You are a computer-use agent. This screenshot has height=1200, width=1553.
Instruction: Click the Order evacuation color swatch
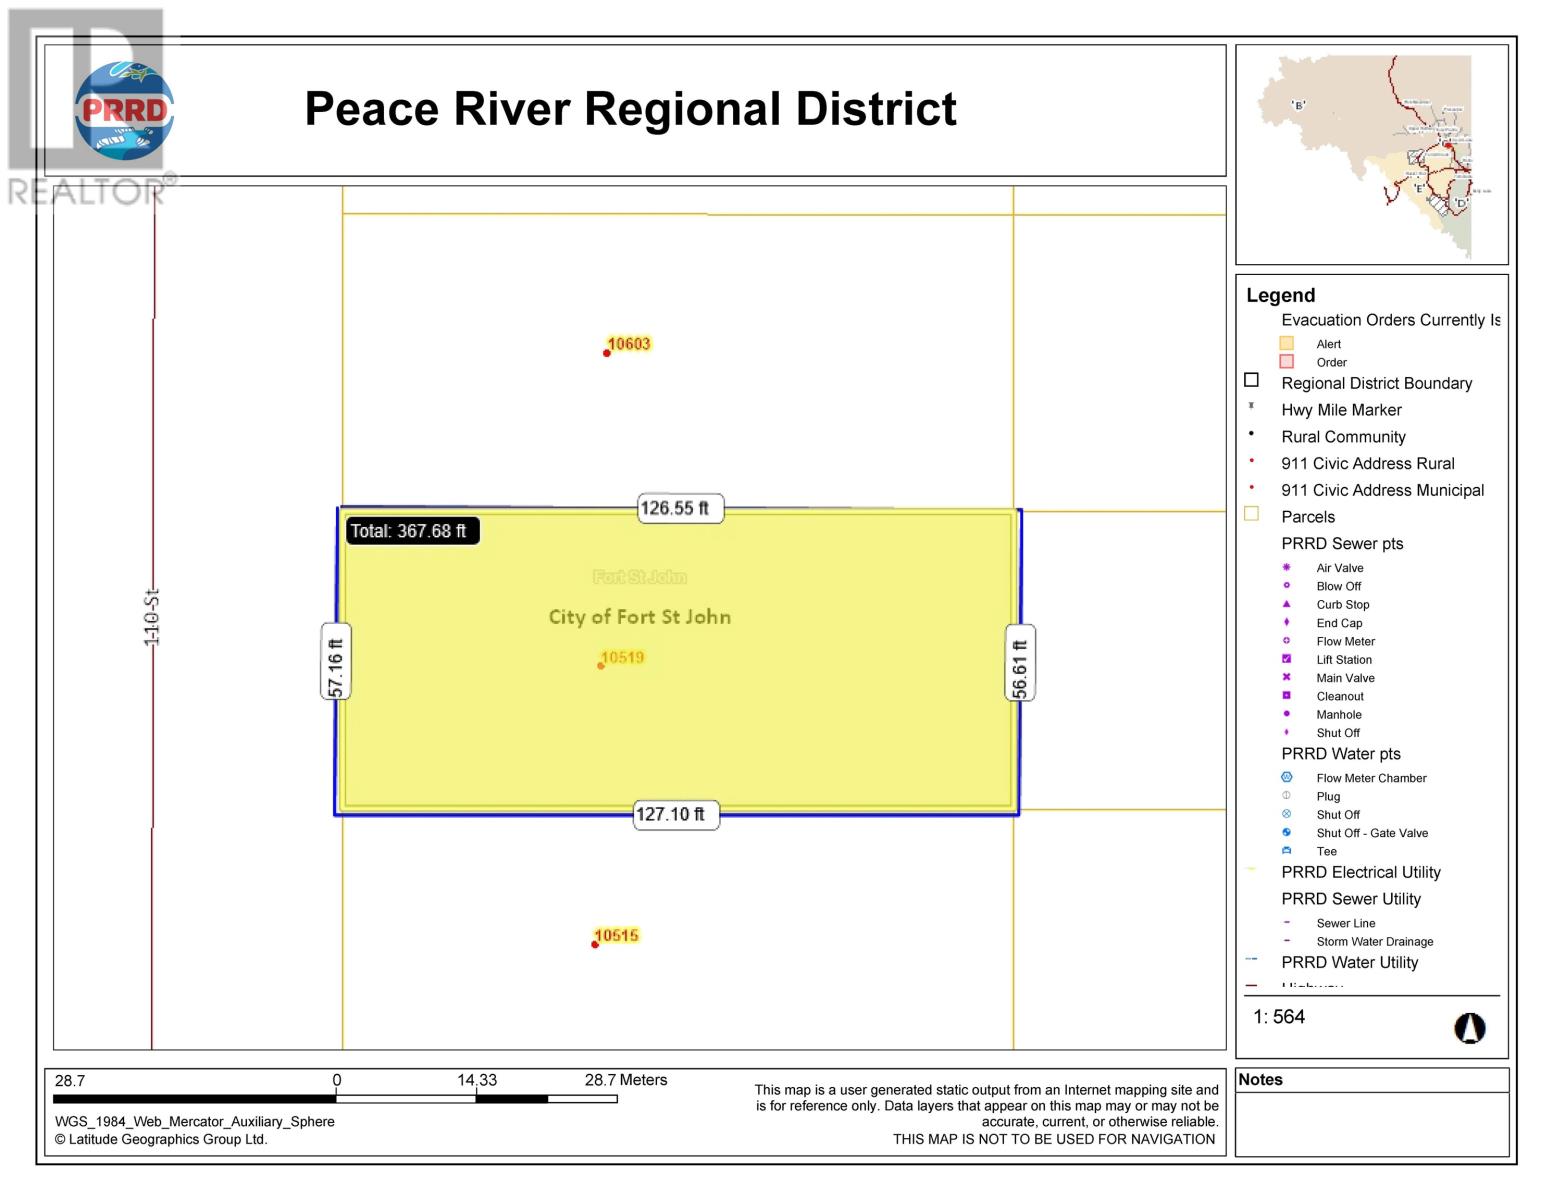1287,361
